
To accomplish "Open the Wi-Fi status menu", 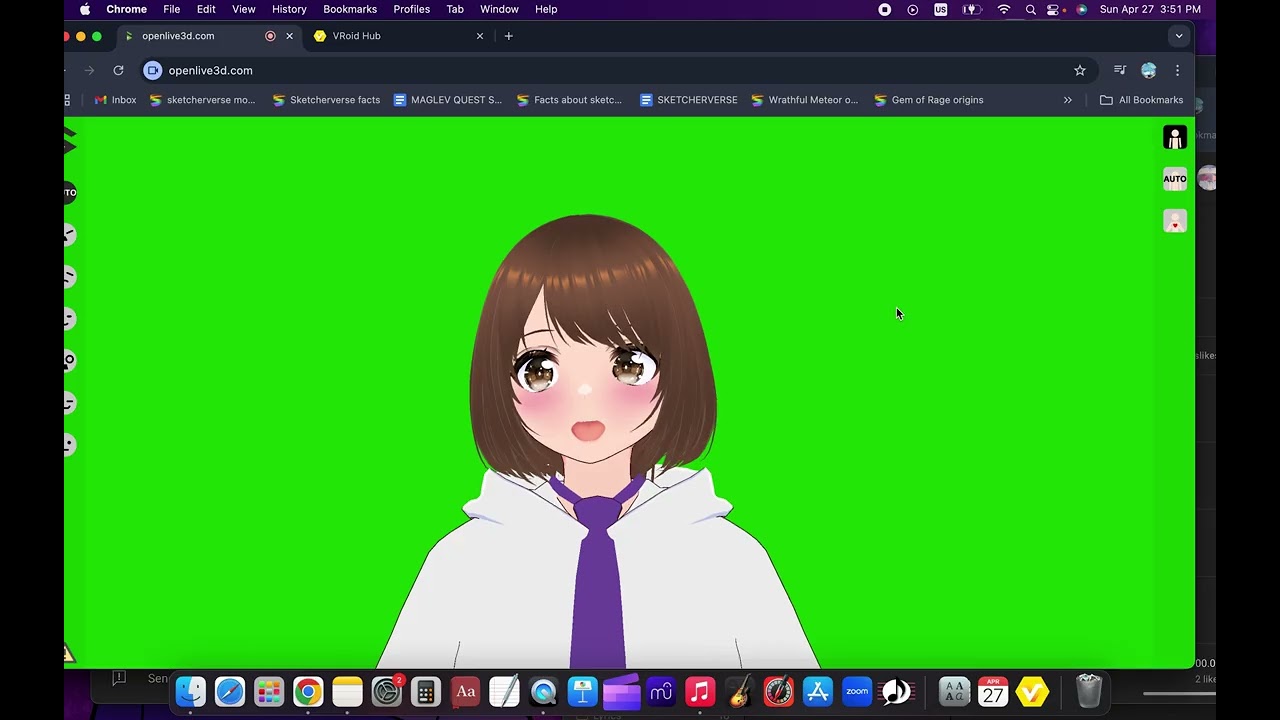I will (1004, 9).
